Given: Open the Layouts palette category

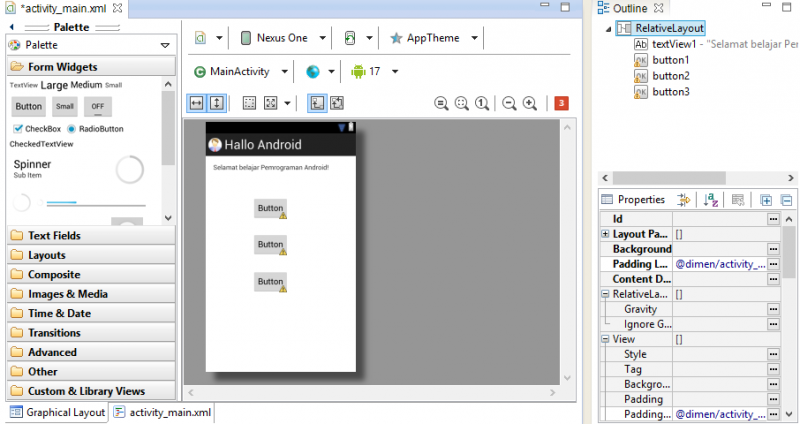Looking at the screenshot, I should (x=91, y=255).
